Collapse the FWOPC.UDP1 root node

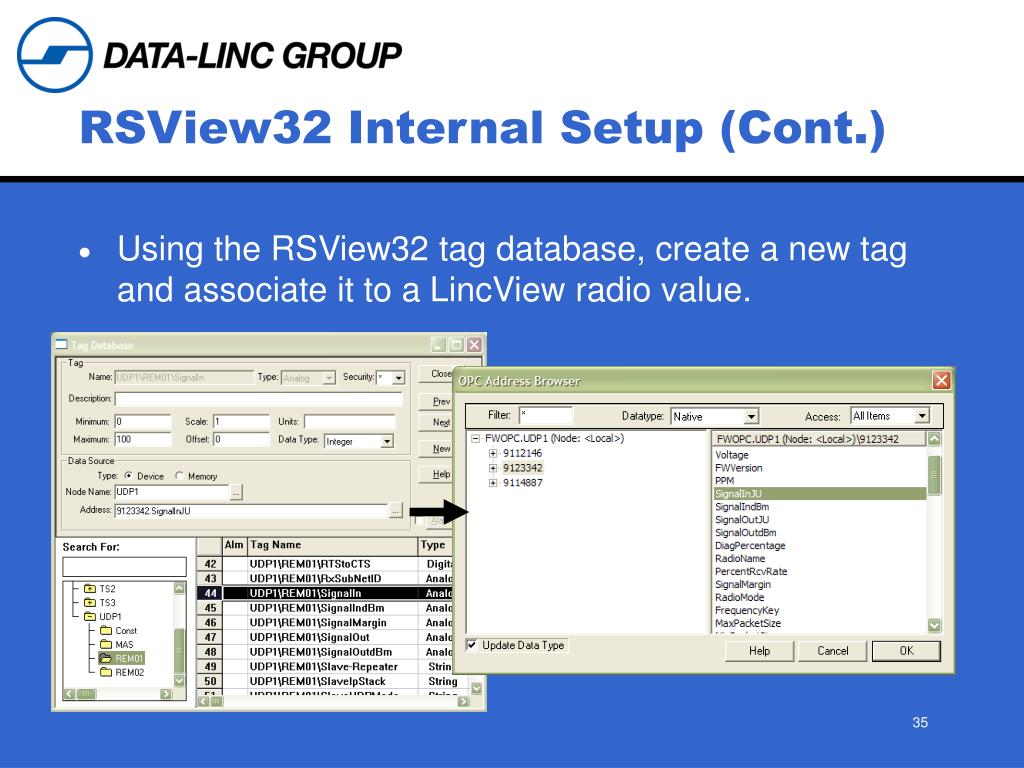coord(475,439)
